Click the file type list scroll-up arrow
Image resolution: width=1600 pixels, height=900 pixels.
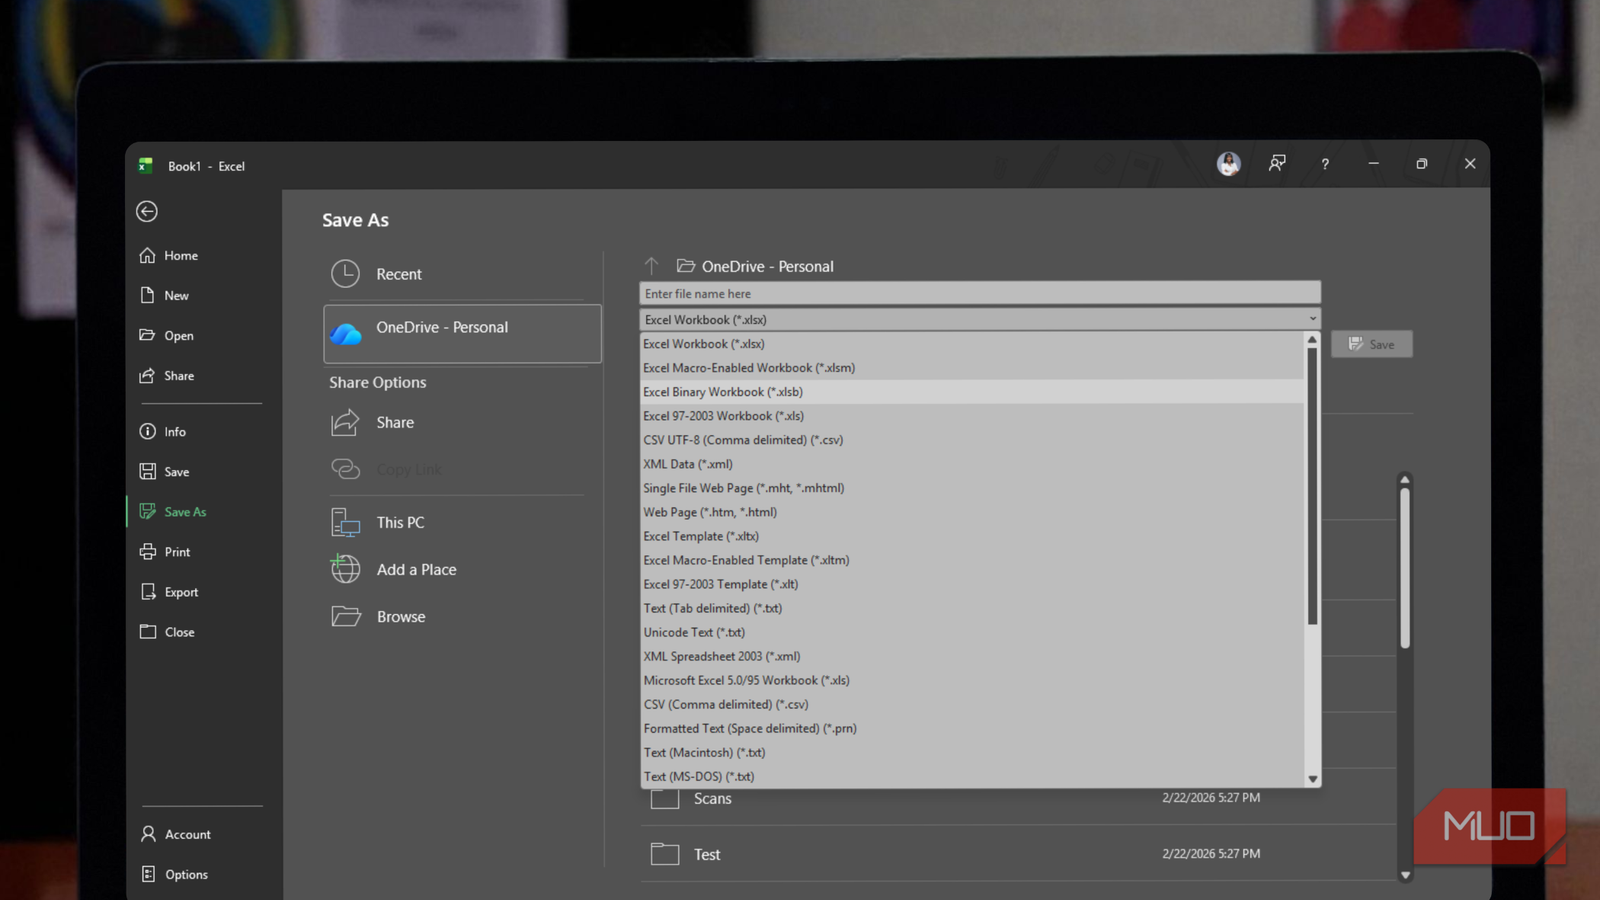(x=1312, y=340)
